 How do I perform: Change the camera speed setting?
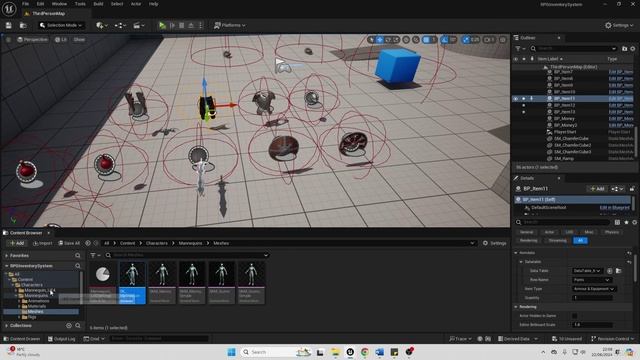489,40
